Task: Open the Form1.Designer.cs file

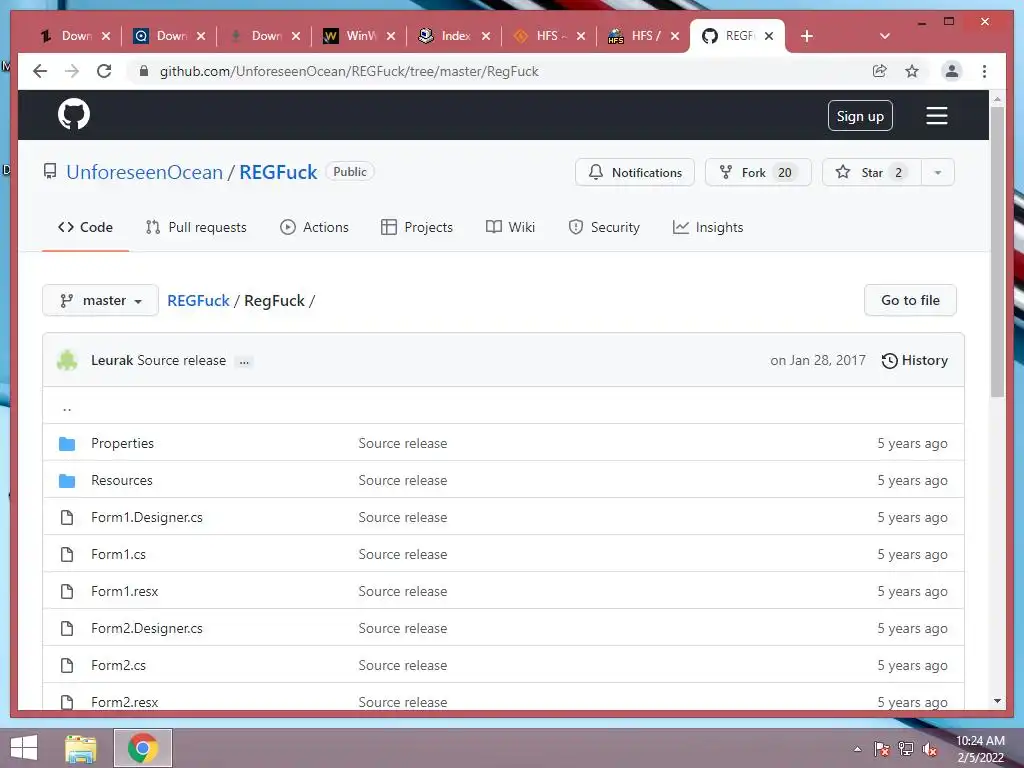Action: click(147, 518)
